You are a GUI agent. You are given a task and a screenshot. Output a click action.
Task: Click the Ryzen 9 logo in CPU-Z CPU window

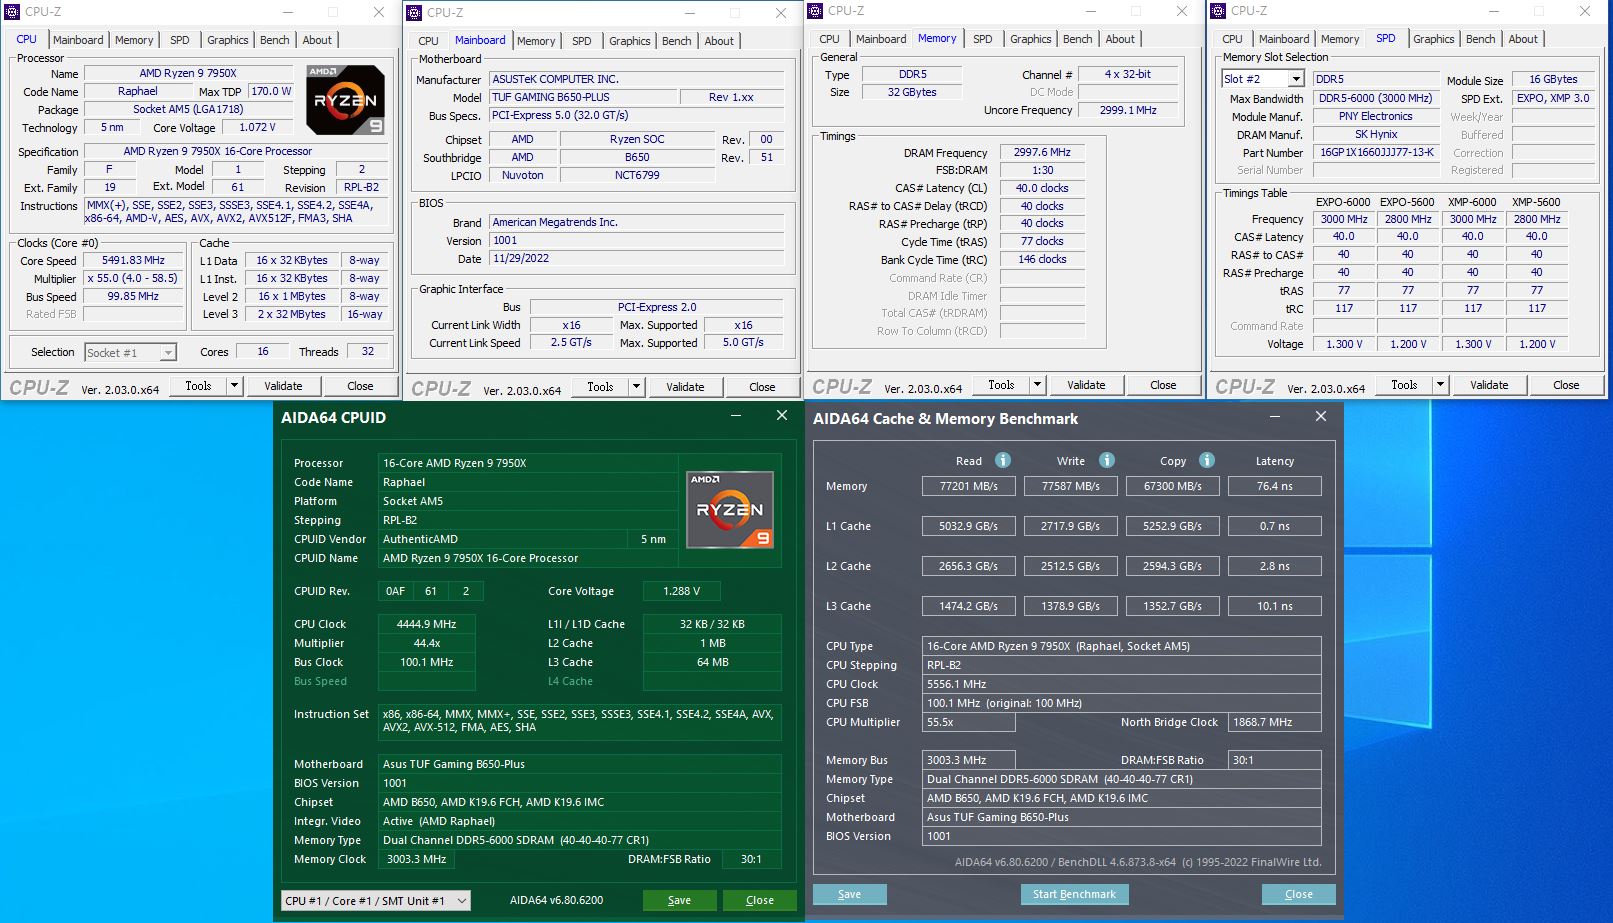point(345,100)
